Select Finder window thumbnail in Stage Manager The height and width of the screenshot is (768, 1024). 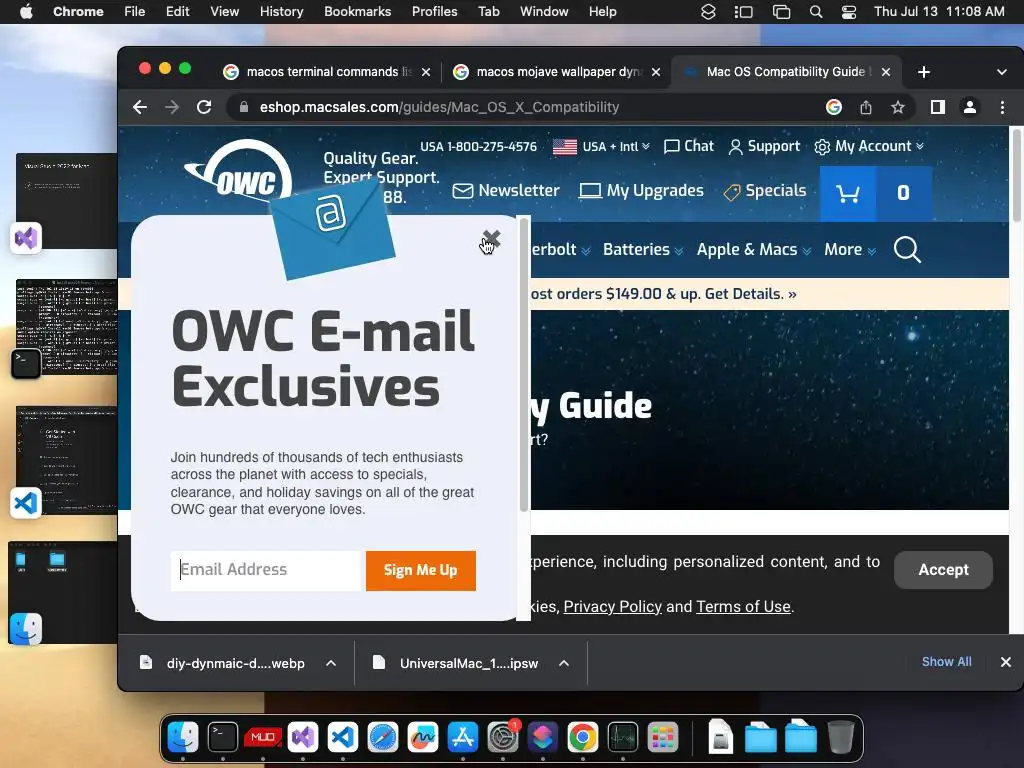(63, 591)
